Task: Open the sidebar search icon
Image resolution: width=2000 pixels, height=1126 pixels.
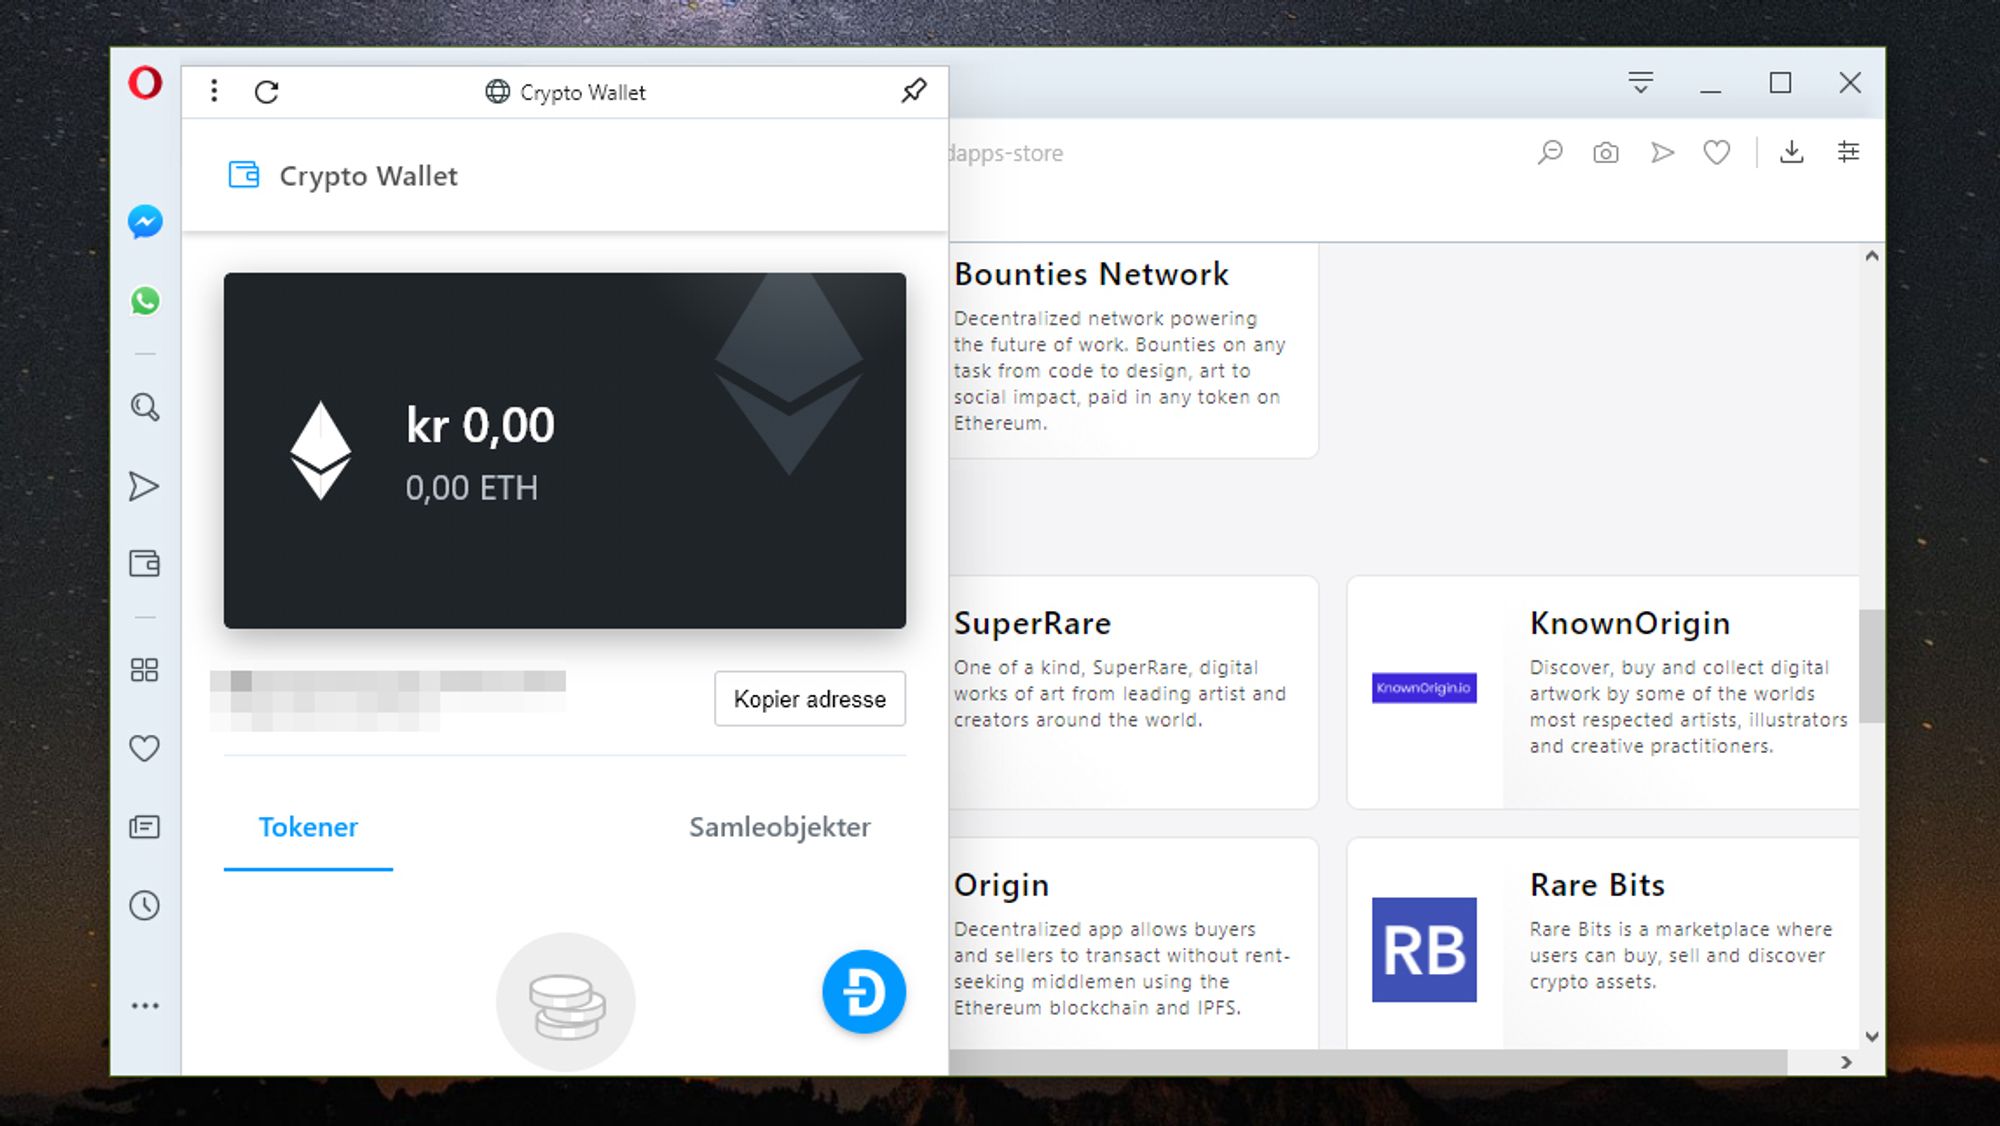Action: 145,407
